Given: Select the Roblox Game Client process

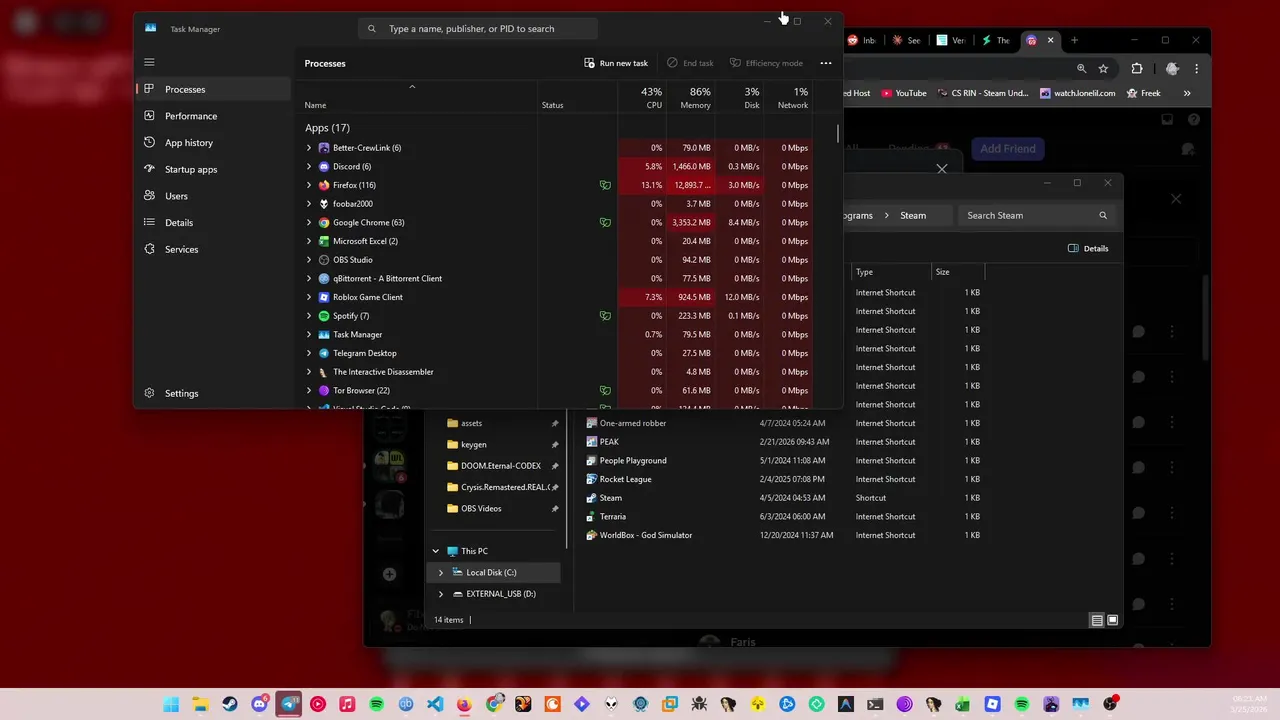Looking at the screenshot, I should pos(558,297).
